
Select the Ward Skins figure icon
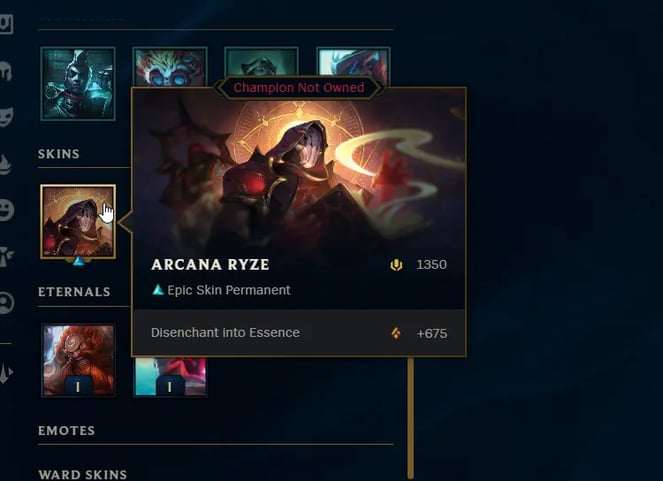coord(6,257)
